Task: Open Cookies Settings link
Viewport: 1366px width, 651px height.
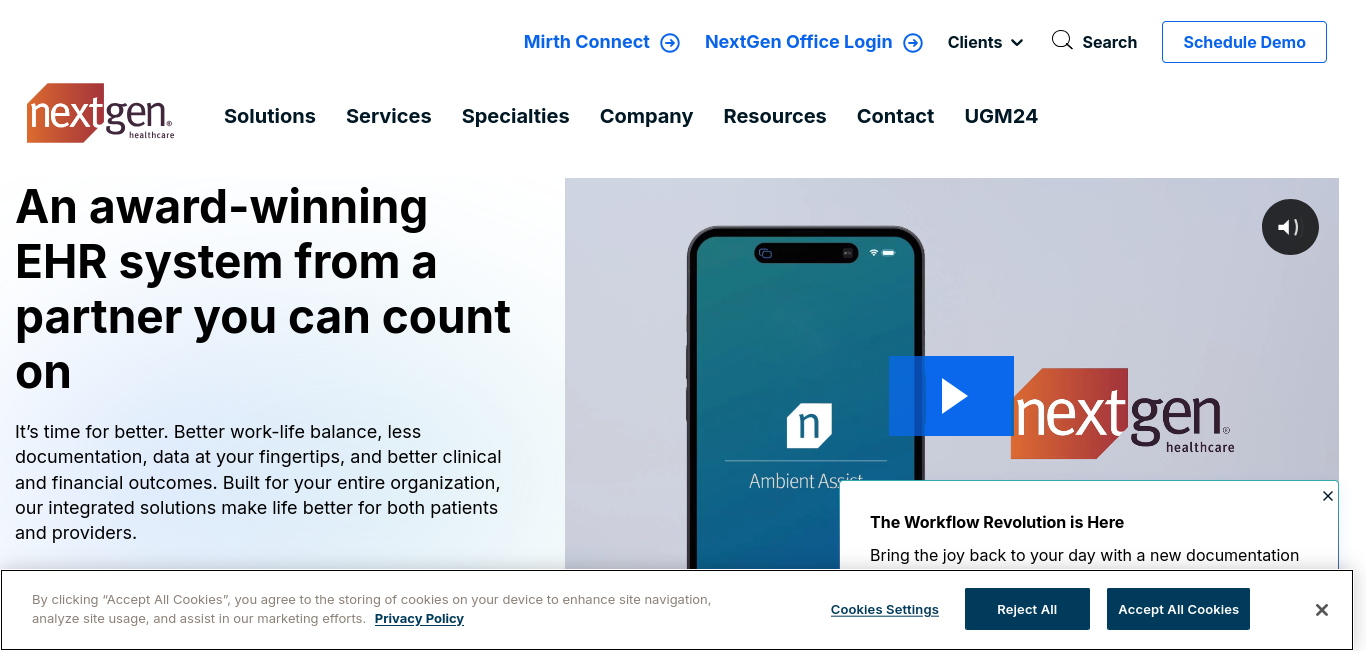Action: pyautogui.click(x=885, y=610)
